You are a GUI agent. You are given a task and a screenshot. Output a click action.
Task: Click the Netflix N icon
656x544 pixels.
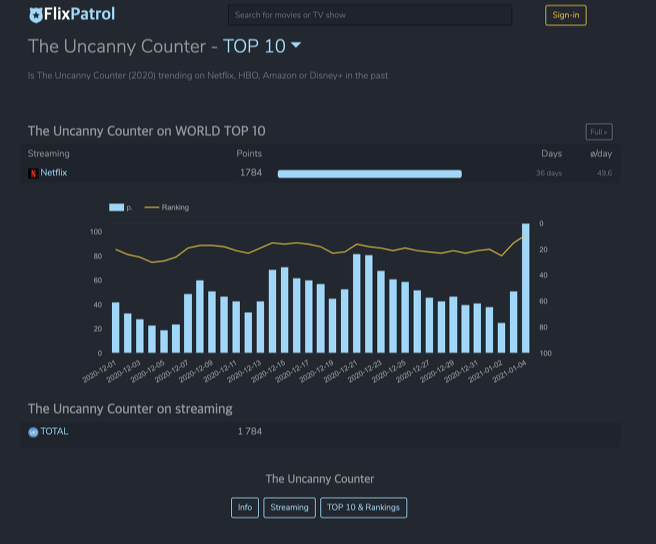click(33, 173)
